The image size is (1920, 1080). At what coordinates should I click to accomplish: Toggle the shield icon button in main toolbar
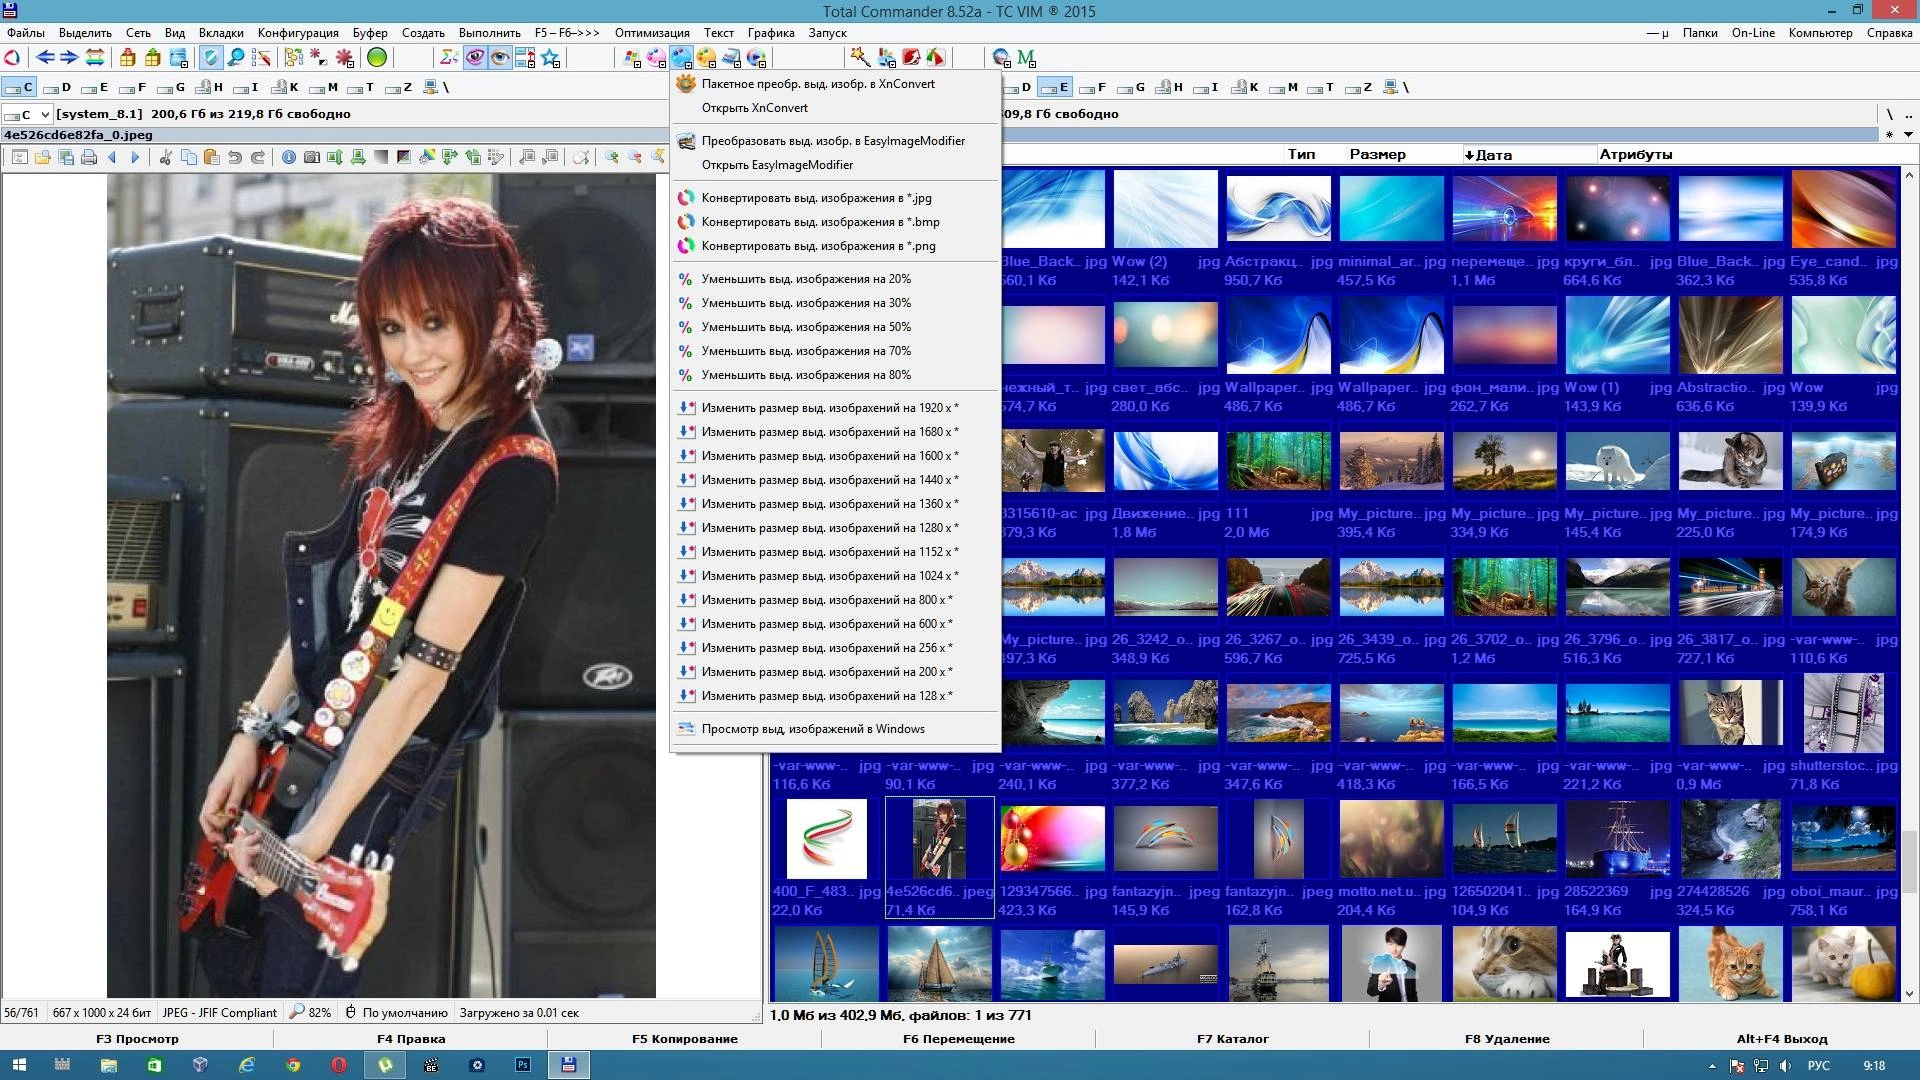pos(210,58)
